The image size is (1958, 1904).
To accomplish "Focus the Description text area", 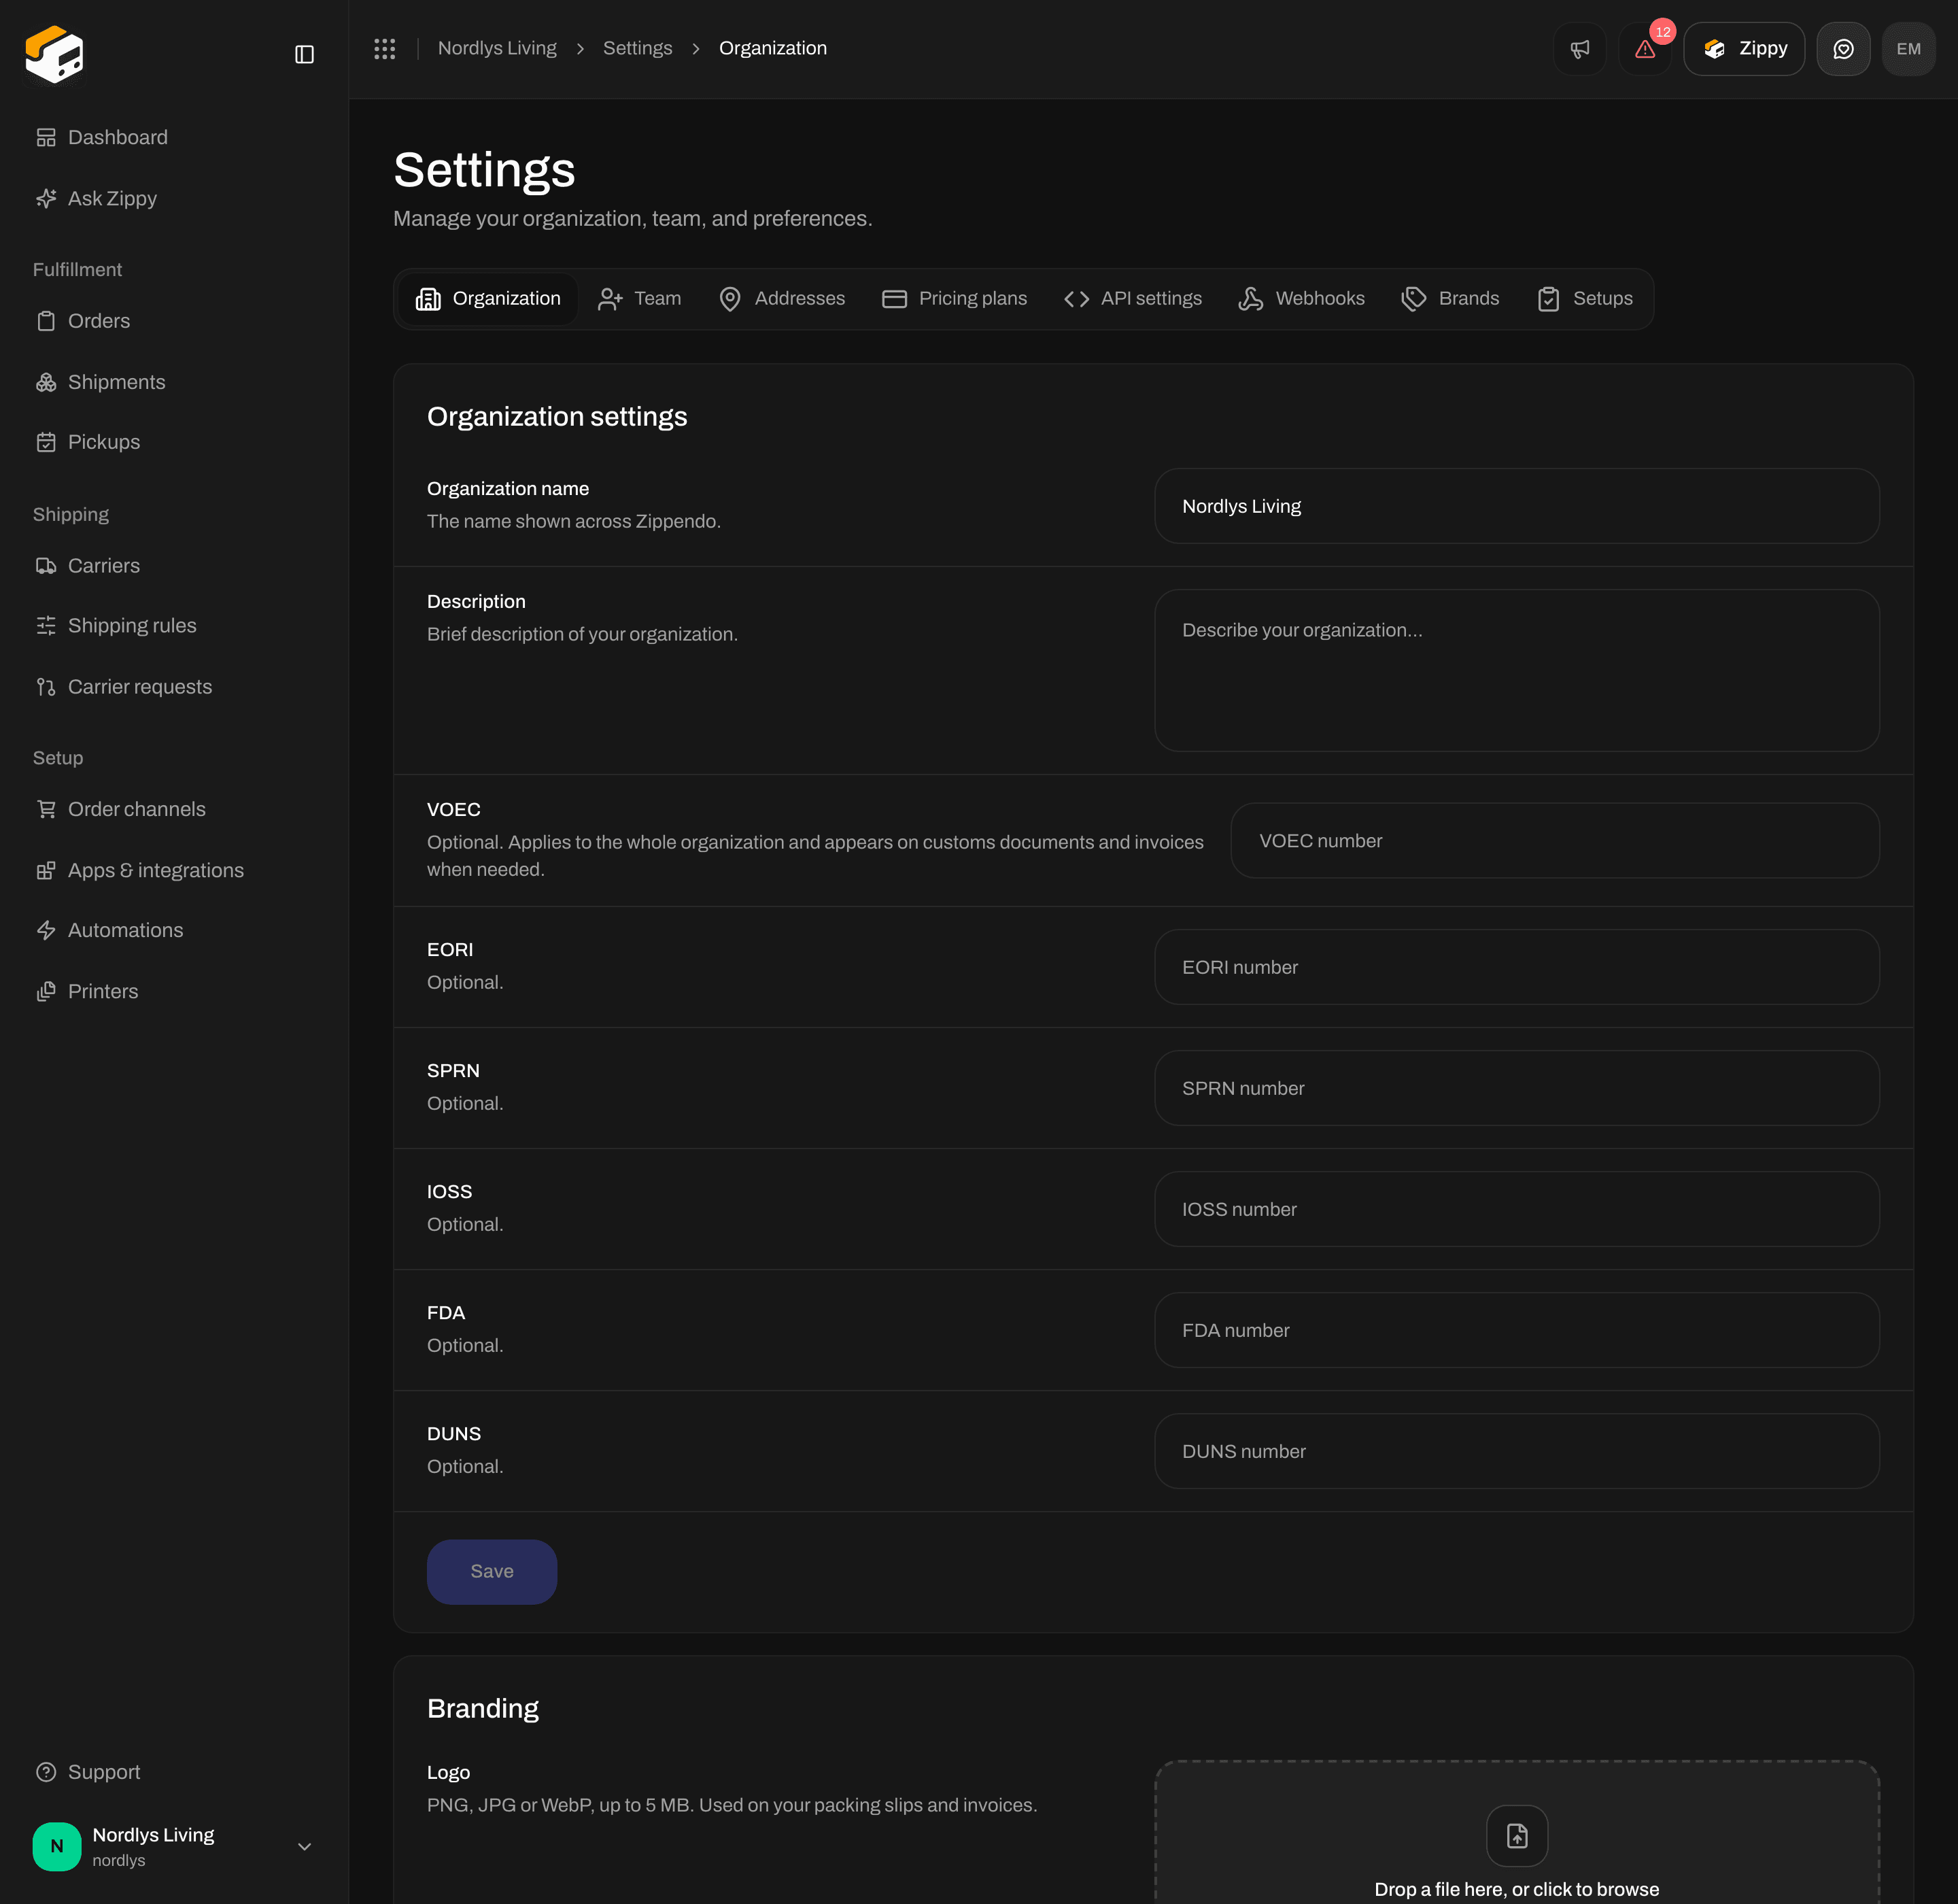I will tap(1517, 670).
